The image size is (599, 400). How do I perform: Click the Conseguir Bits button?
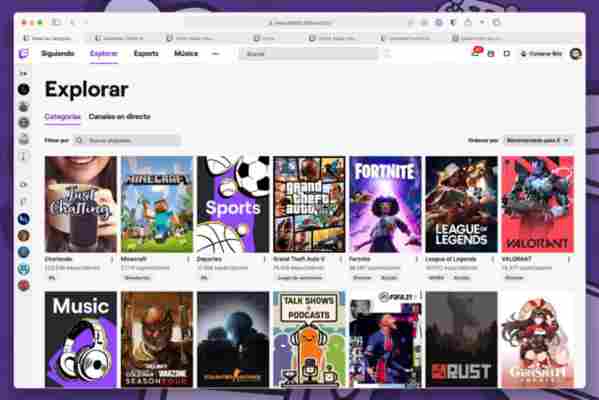coord(542,54)
